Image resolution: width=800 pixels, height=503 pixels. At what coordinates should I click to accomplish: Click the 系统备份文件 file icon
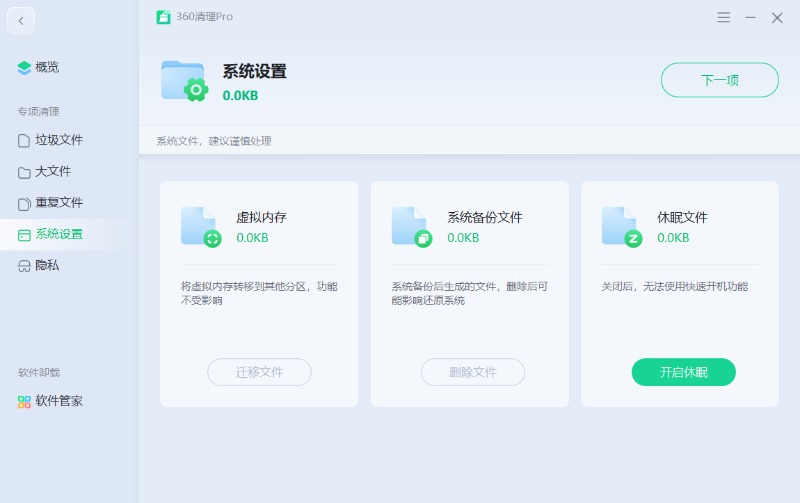412,227
